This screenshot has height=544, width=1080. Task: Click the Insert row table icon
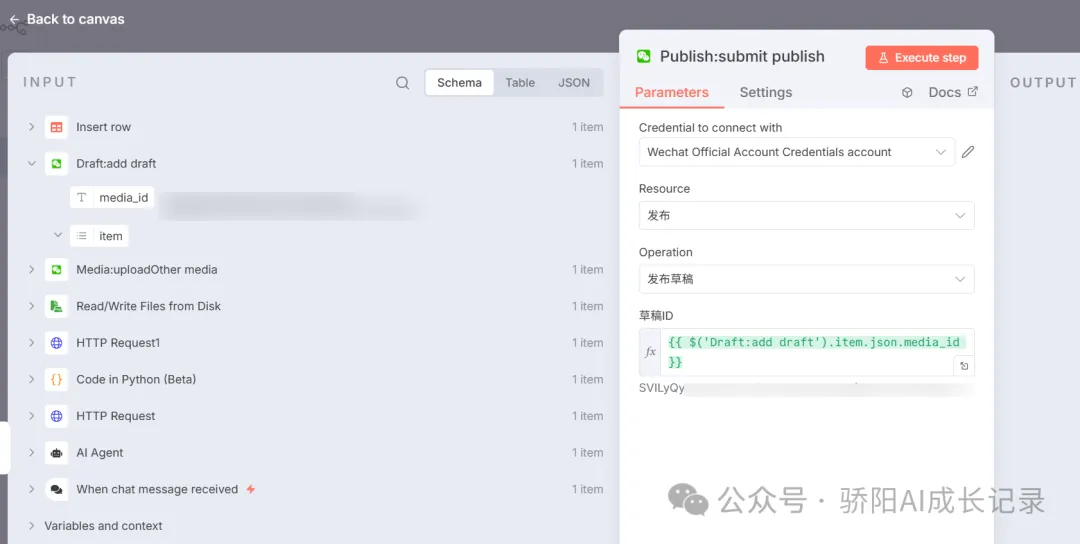coord(56,127)
